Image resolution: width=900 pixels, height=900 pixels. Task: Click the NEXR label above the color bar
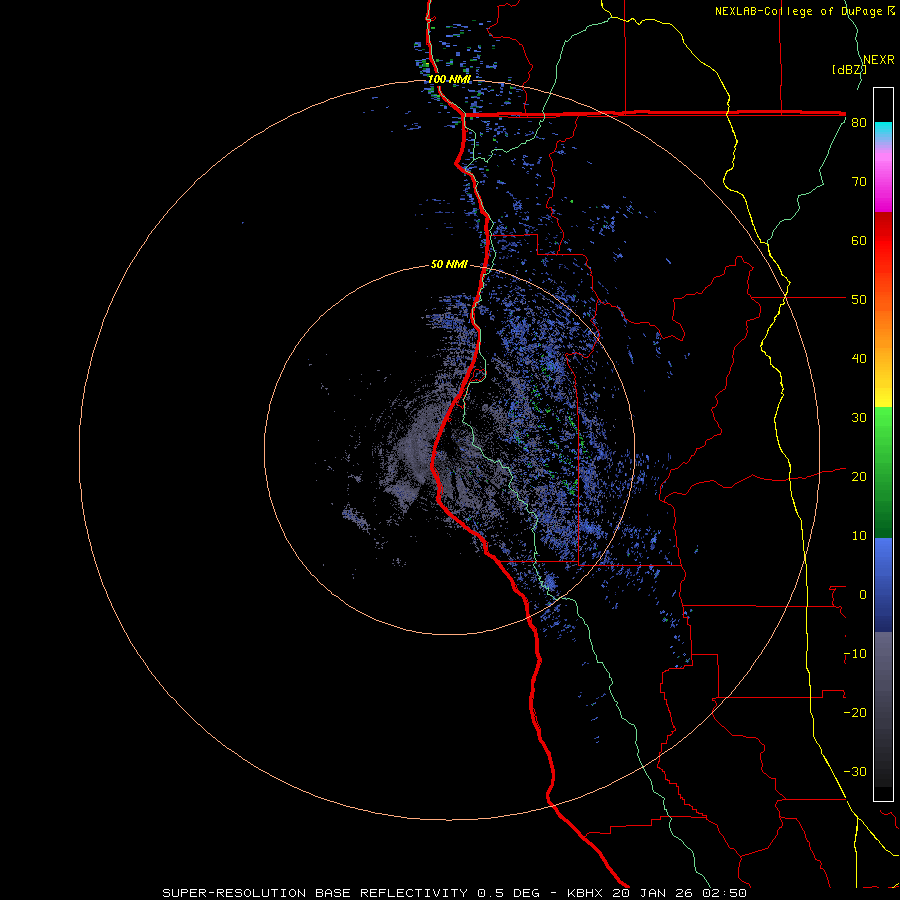tap(879, 59)
